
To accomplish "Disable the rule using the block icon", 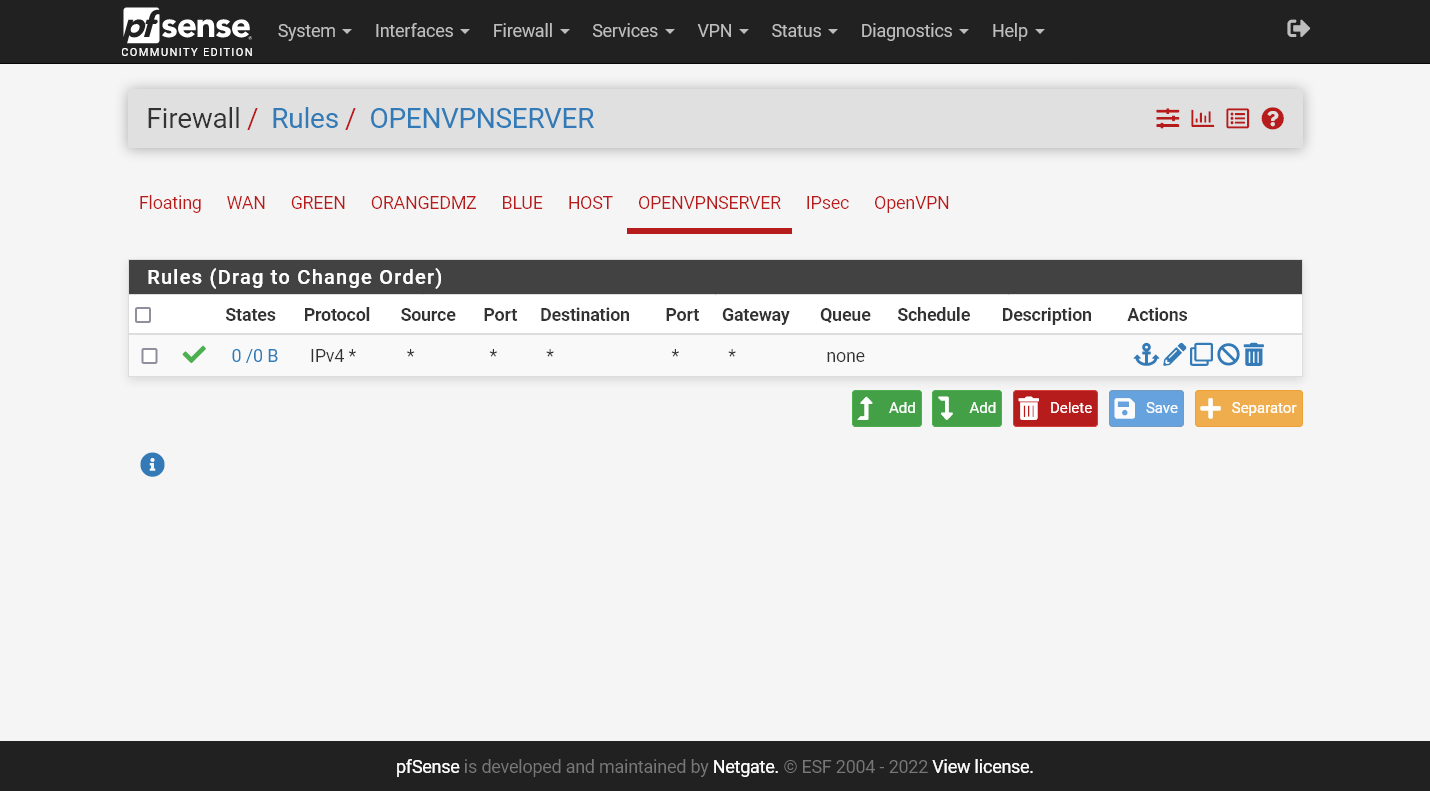I will click(1227, 354).
